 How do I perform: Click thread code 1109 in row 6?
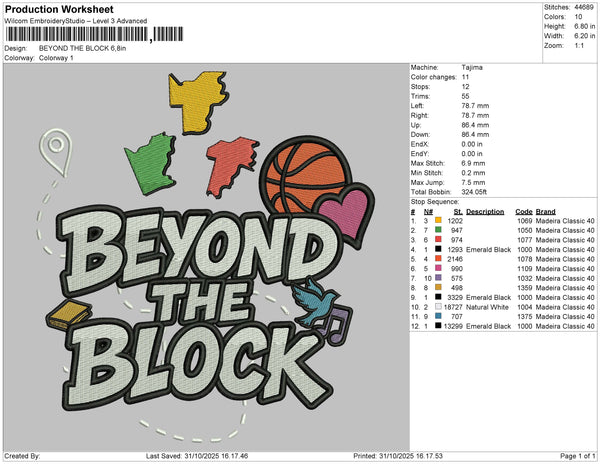click(x=525, y=269)
